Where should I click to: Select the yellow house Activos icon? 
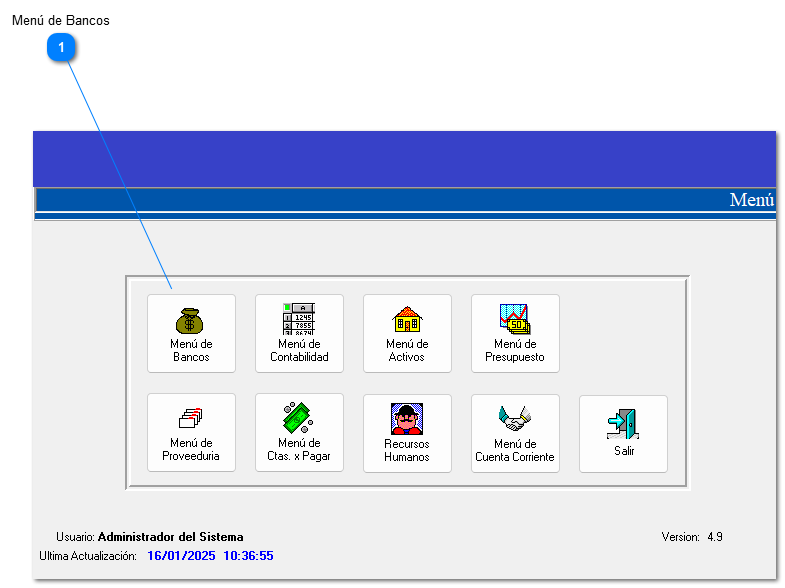tap(407, 319)
